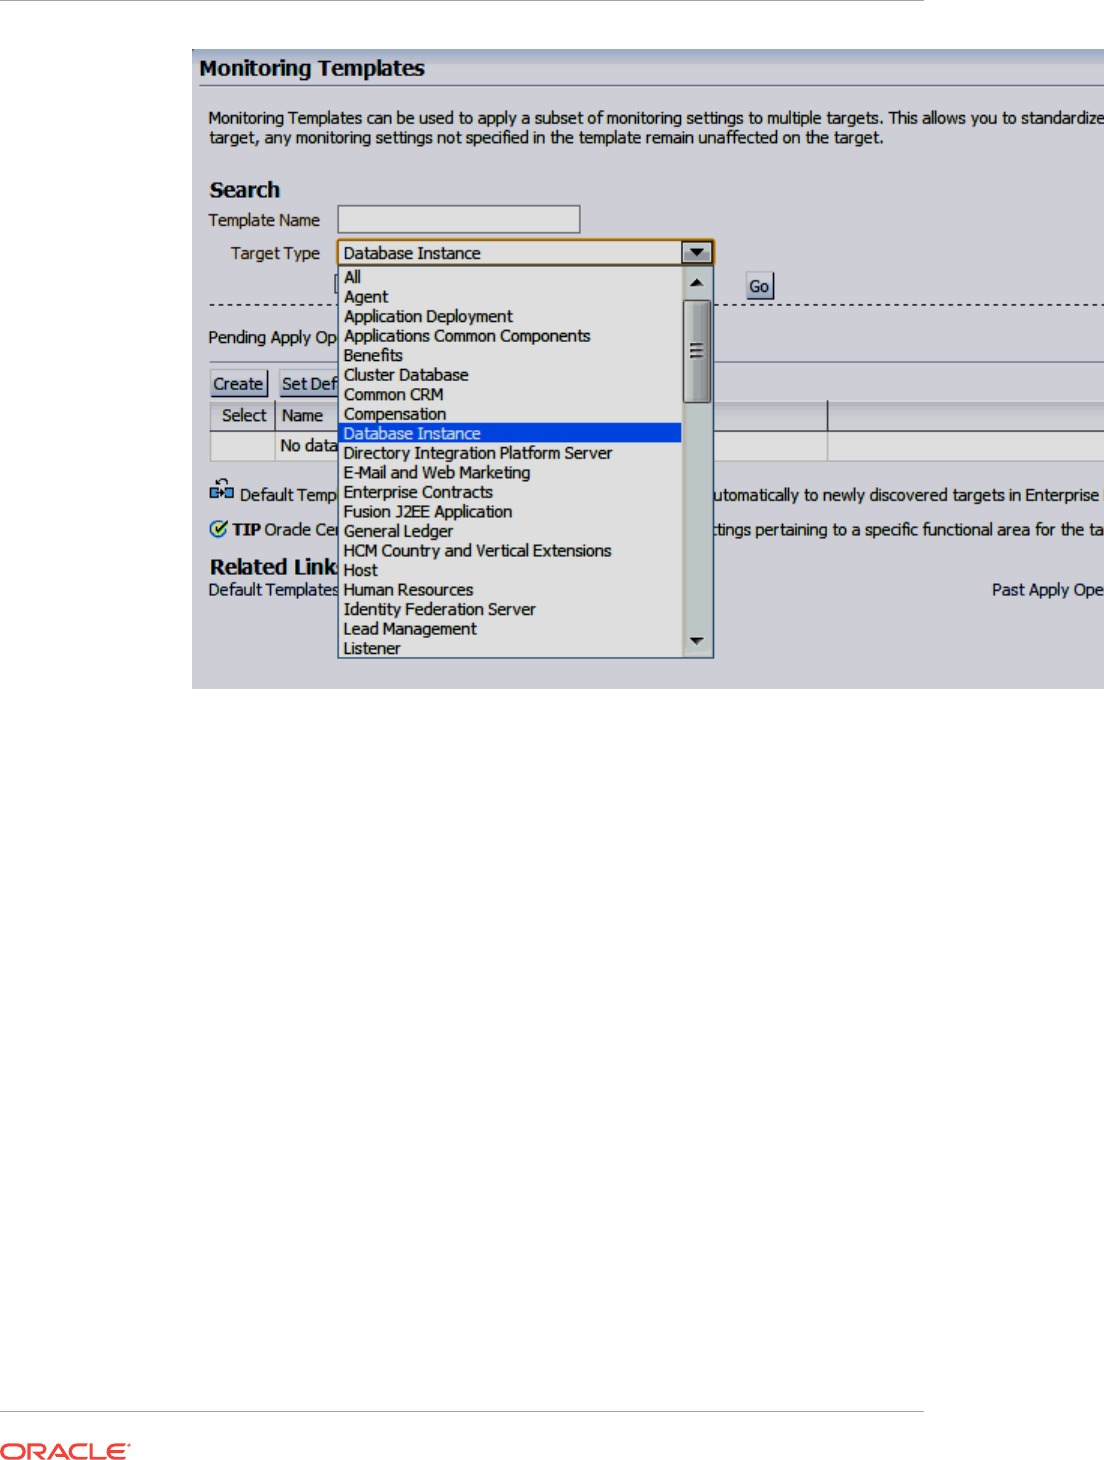The width and height of the screenshot is (1104, 1460).
Task: Select 'Listener' at the list bottom
Action: [x=511, y=648]
